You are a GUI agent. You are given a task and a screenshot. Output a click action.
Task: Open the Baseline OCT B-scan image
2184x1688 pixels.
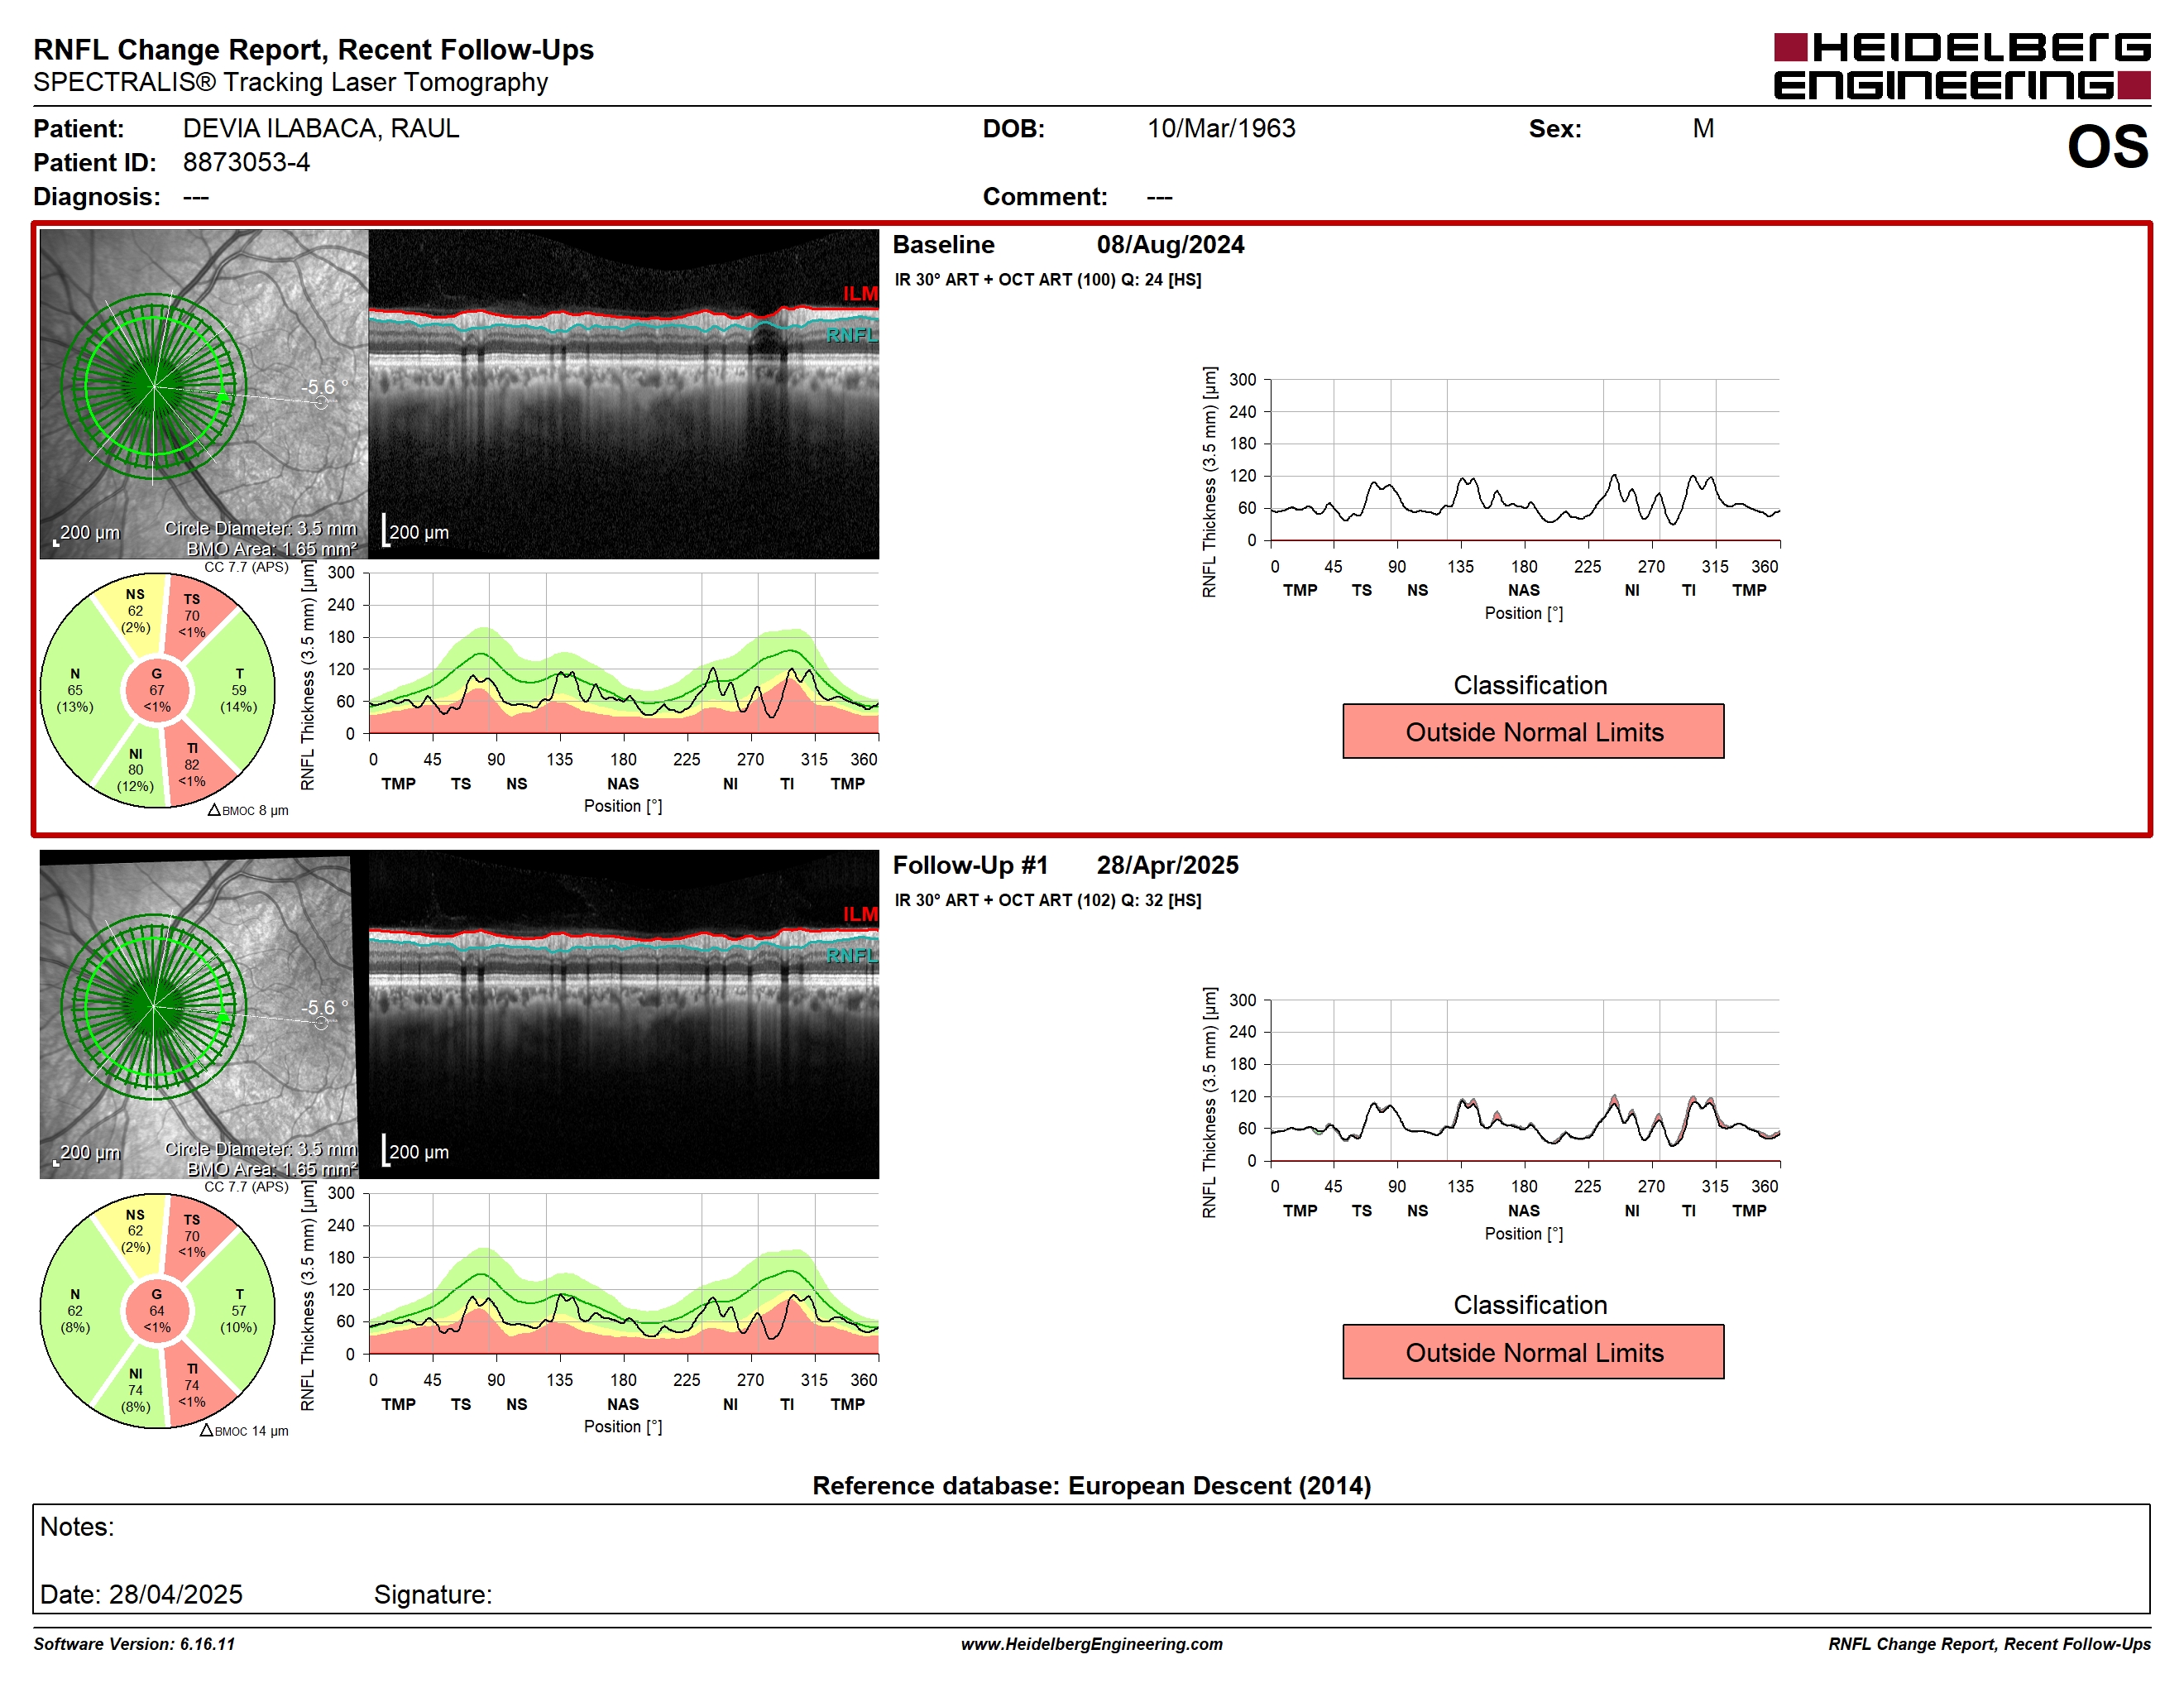624,394
